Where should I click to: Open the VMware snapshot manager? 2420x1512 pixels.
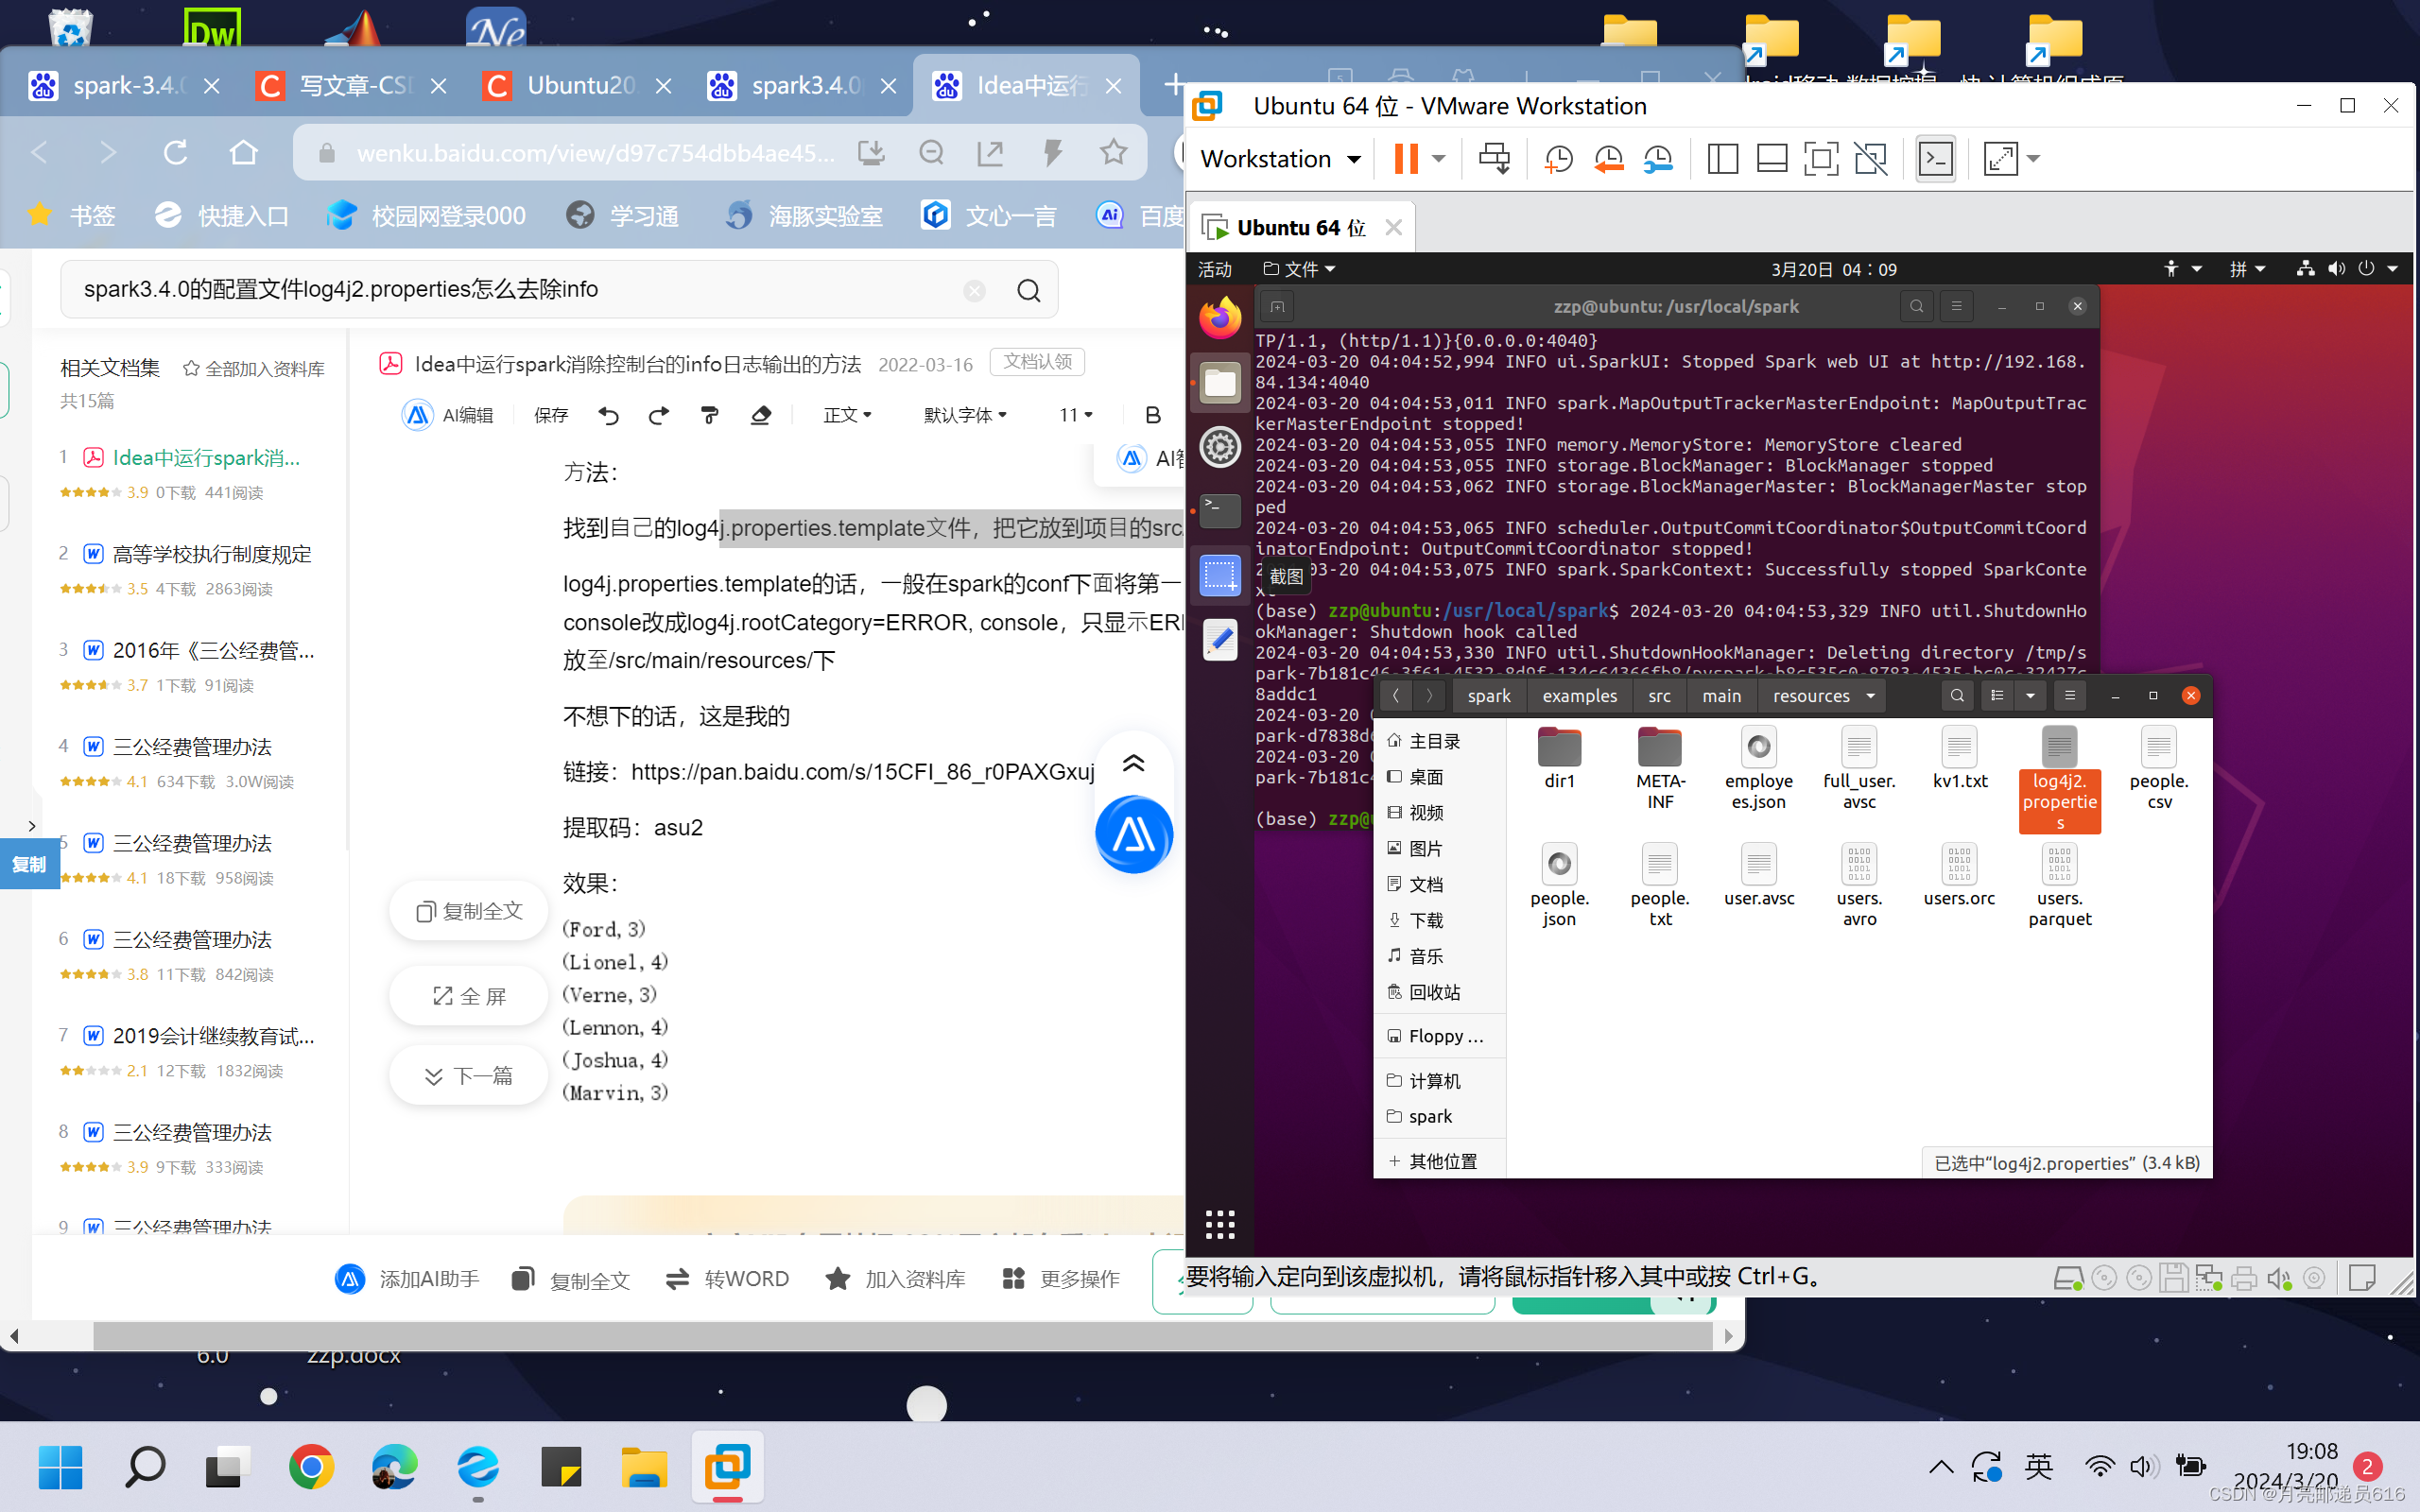1658,158
